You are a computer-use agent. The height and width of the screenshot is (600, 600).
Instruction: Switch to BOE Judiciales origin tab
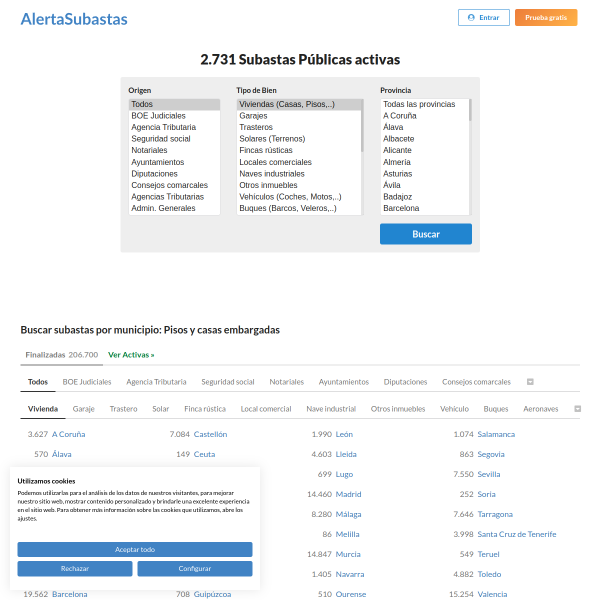87,382
